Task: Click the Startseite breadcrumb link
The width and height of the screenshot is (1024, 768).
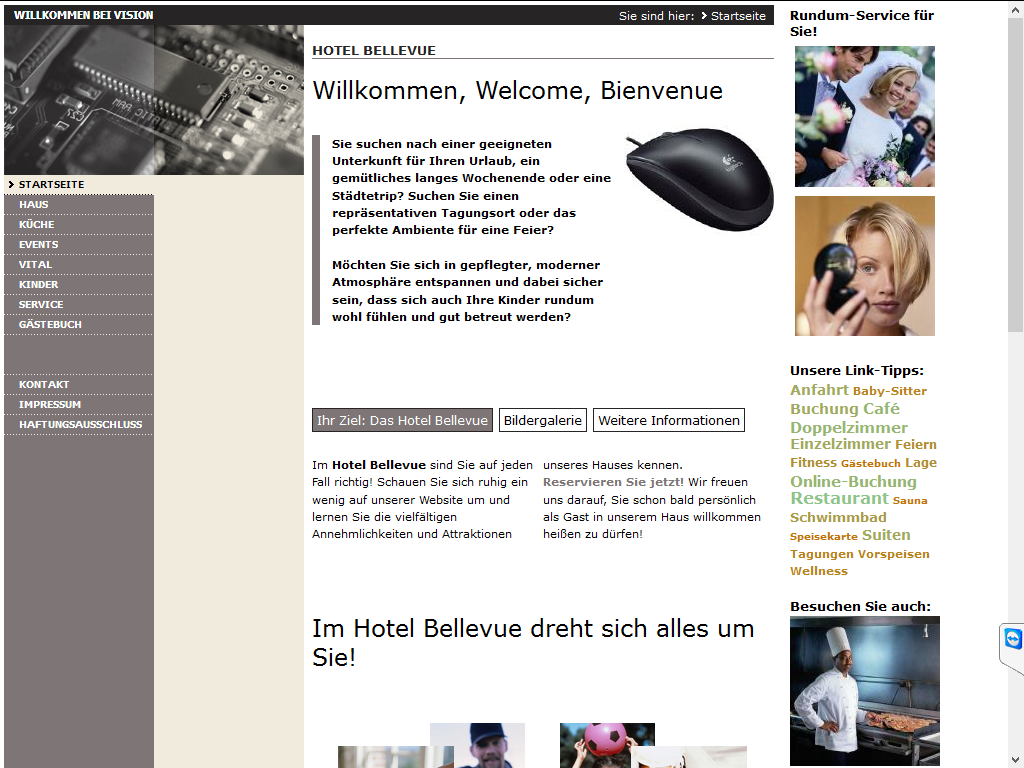Action: pyautogui.click(x=738, y=16)
